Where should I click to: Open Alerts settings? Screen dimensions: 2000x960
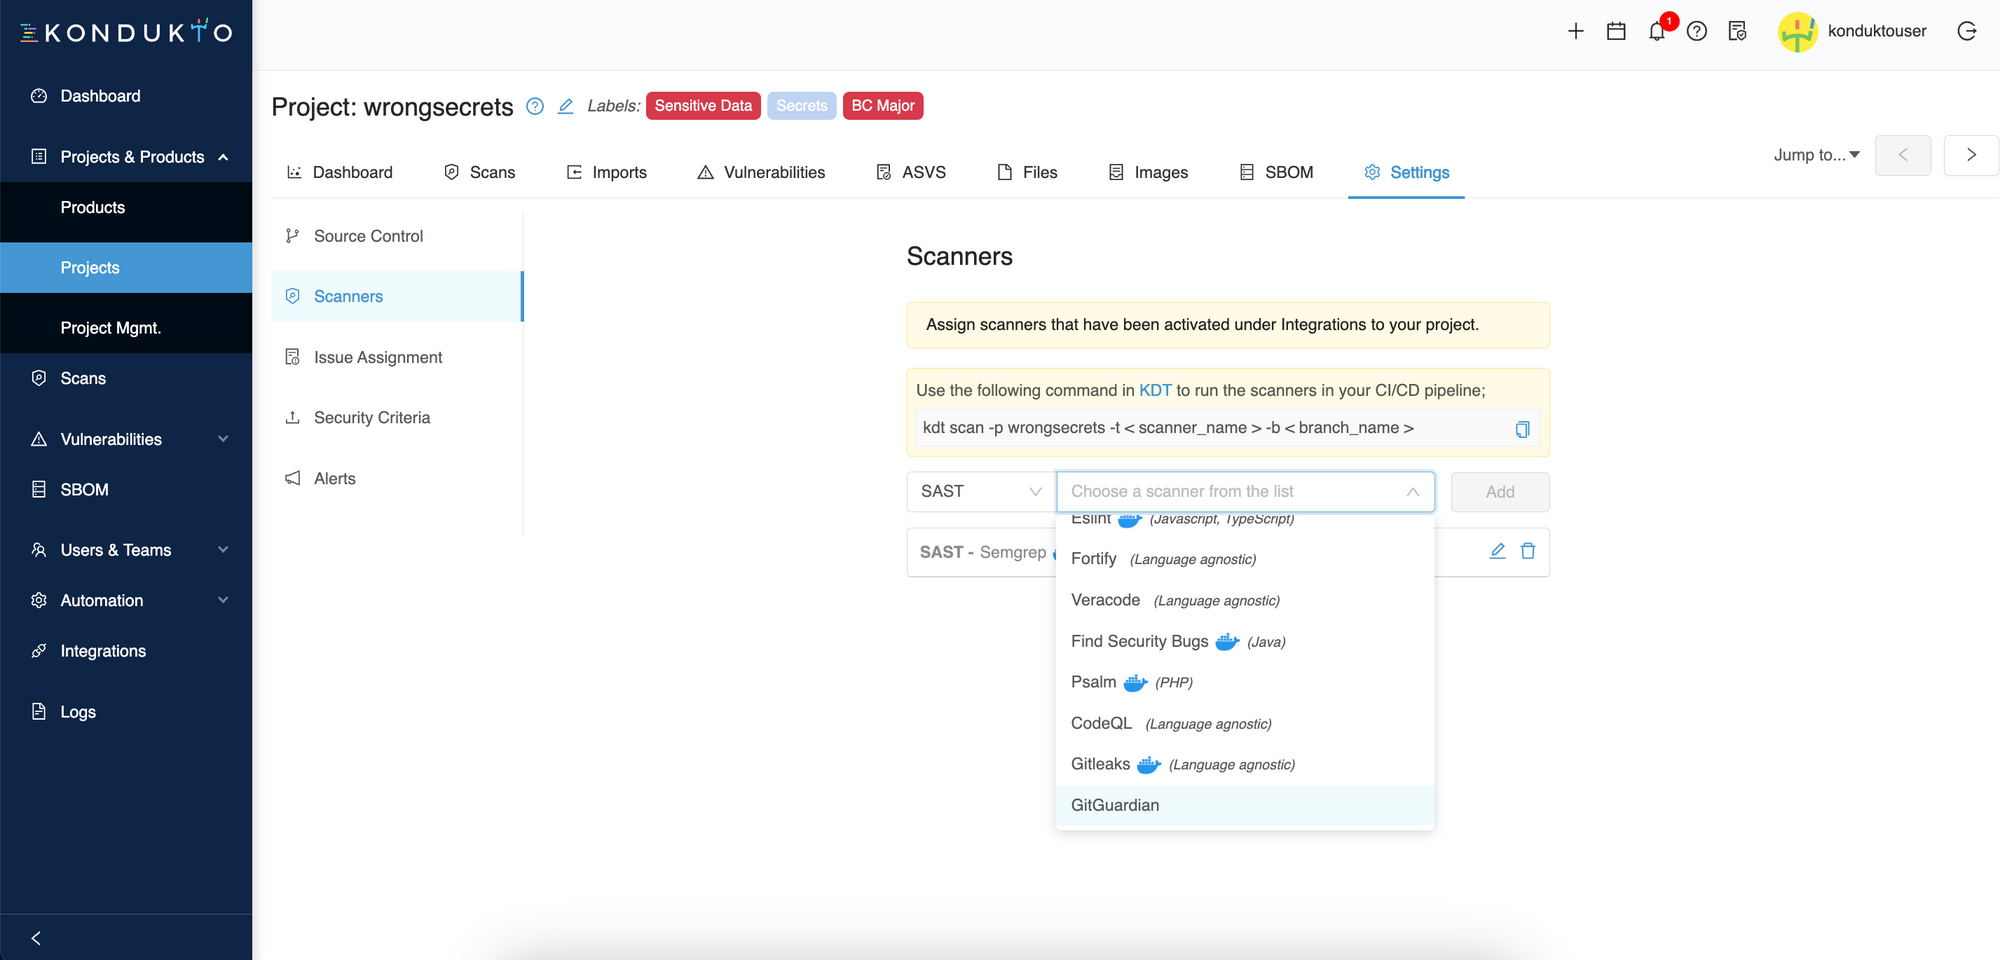(x=397, y=478)
